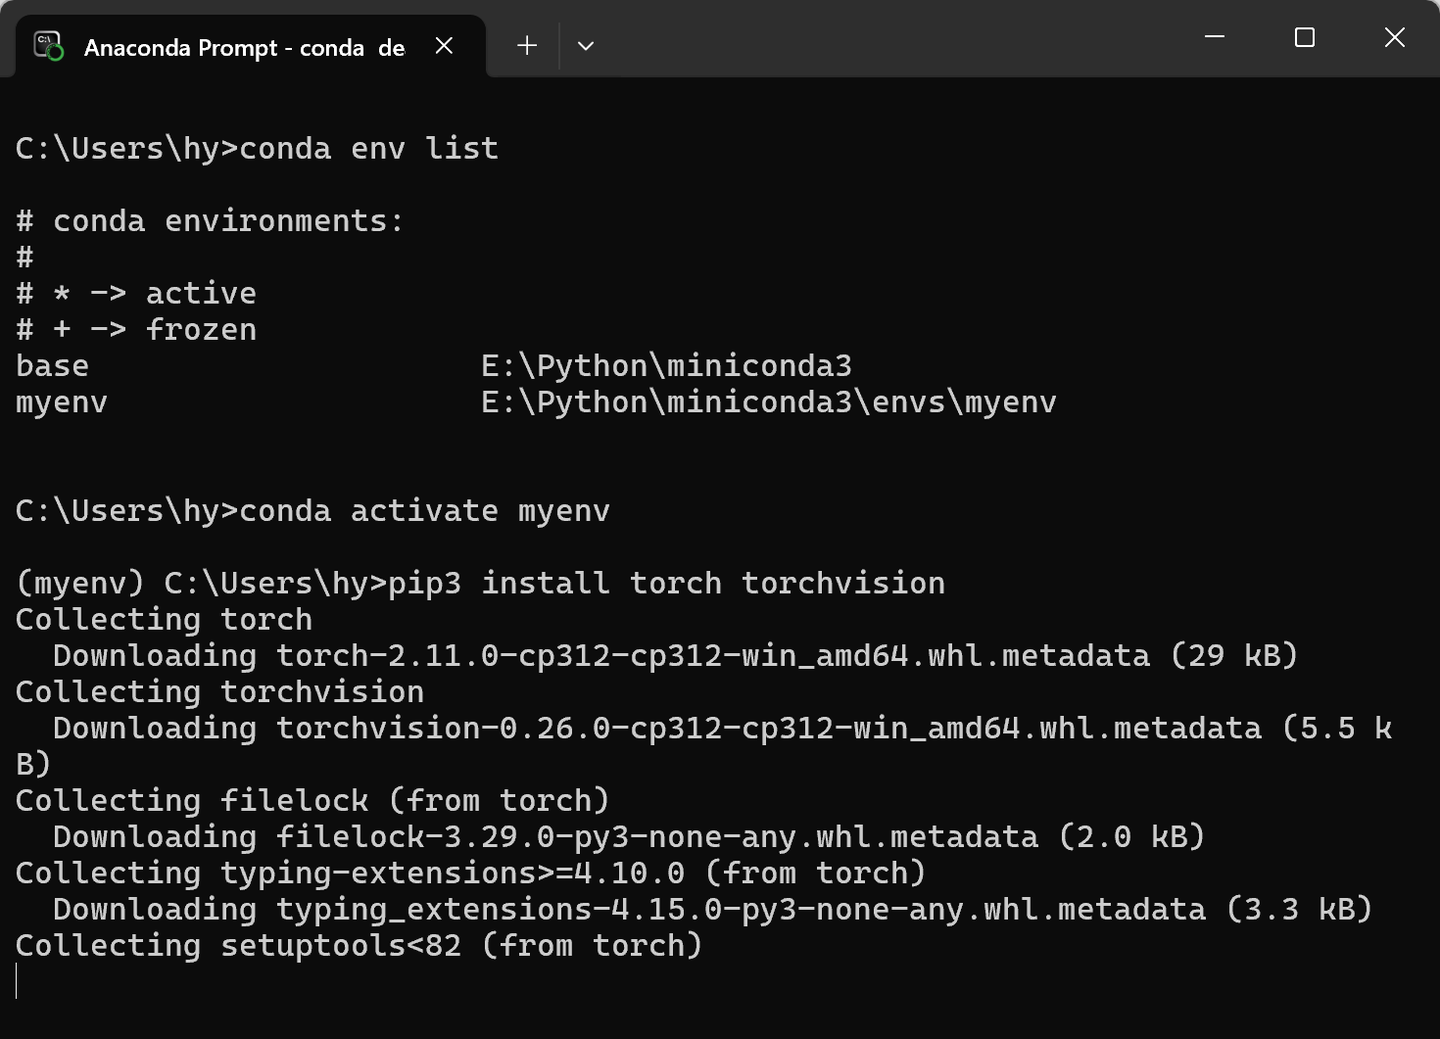Expand the new tab profiles dropdown chevron
The image size is (1440, 1039).
586,46
